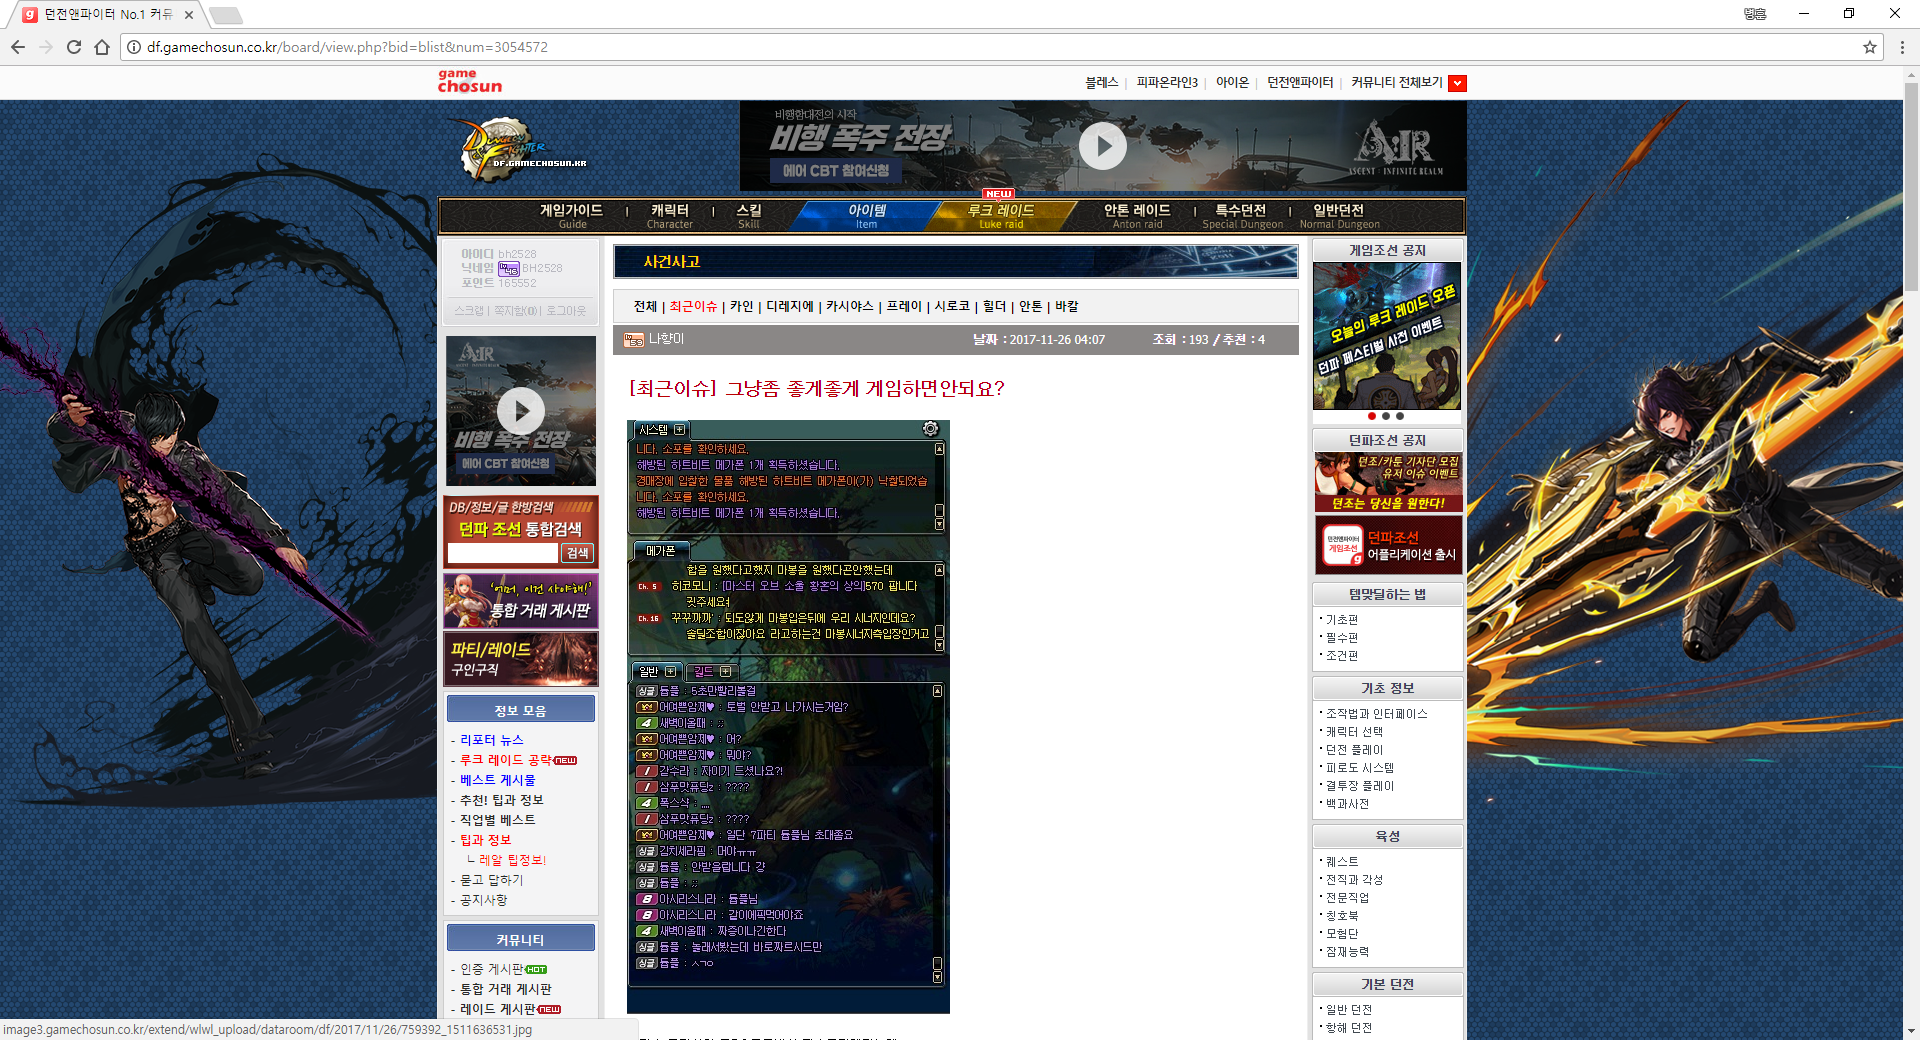Image resolution: width=1920 pixels, height=1040 pixels.
Task: Open the 게임조선 공지 event thumbnail
Action: (1386, 336)
